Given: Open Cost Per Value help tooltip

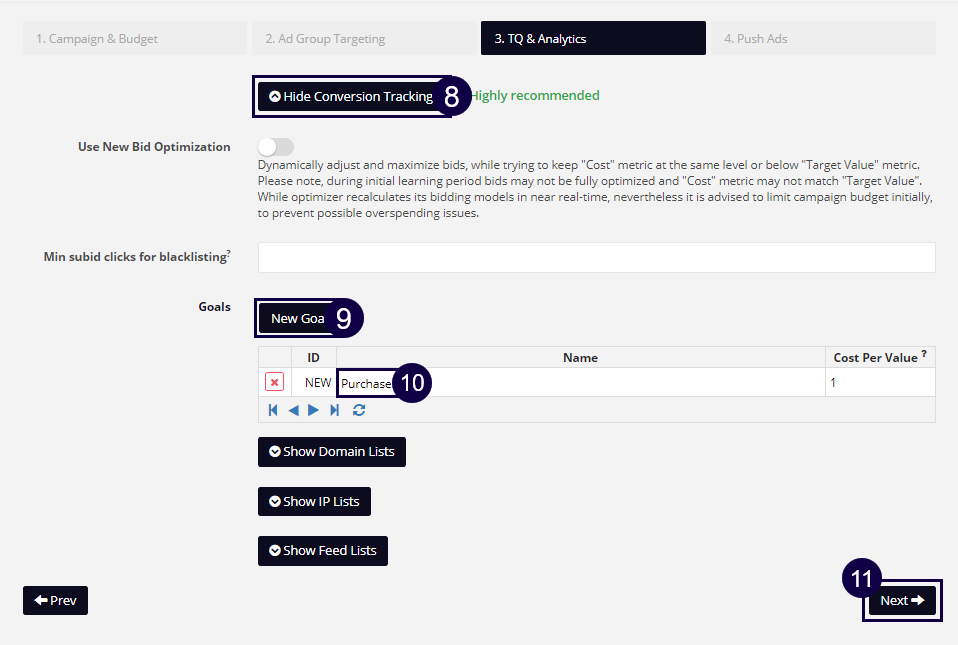Looking at the screenshot, I should pos(922,353).
